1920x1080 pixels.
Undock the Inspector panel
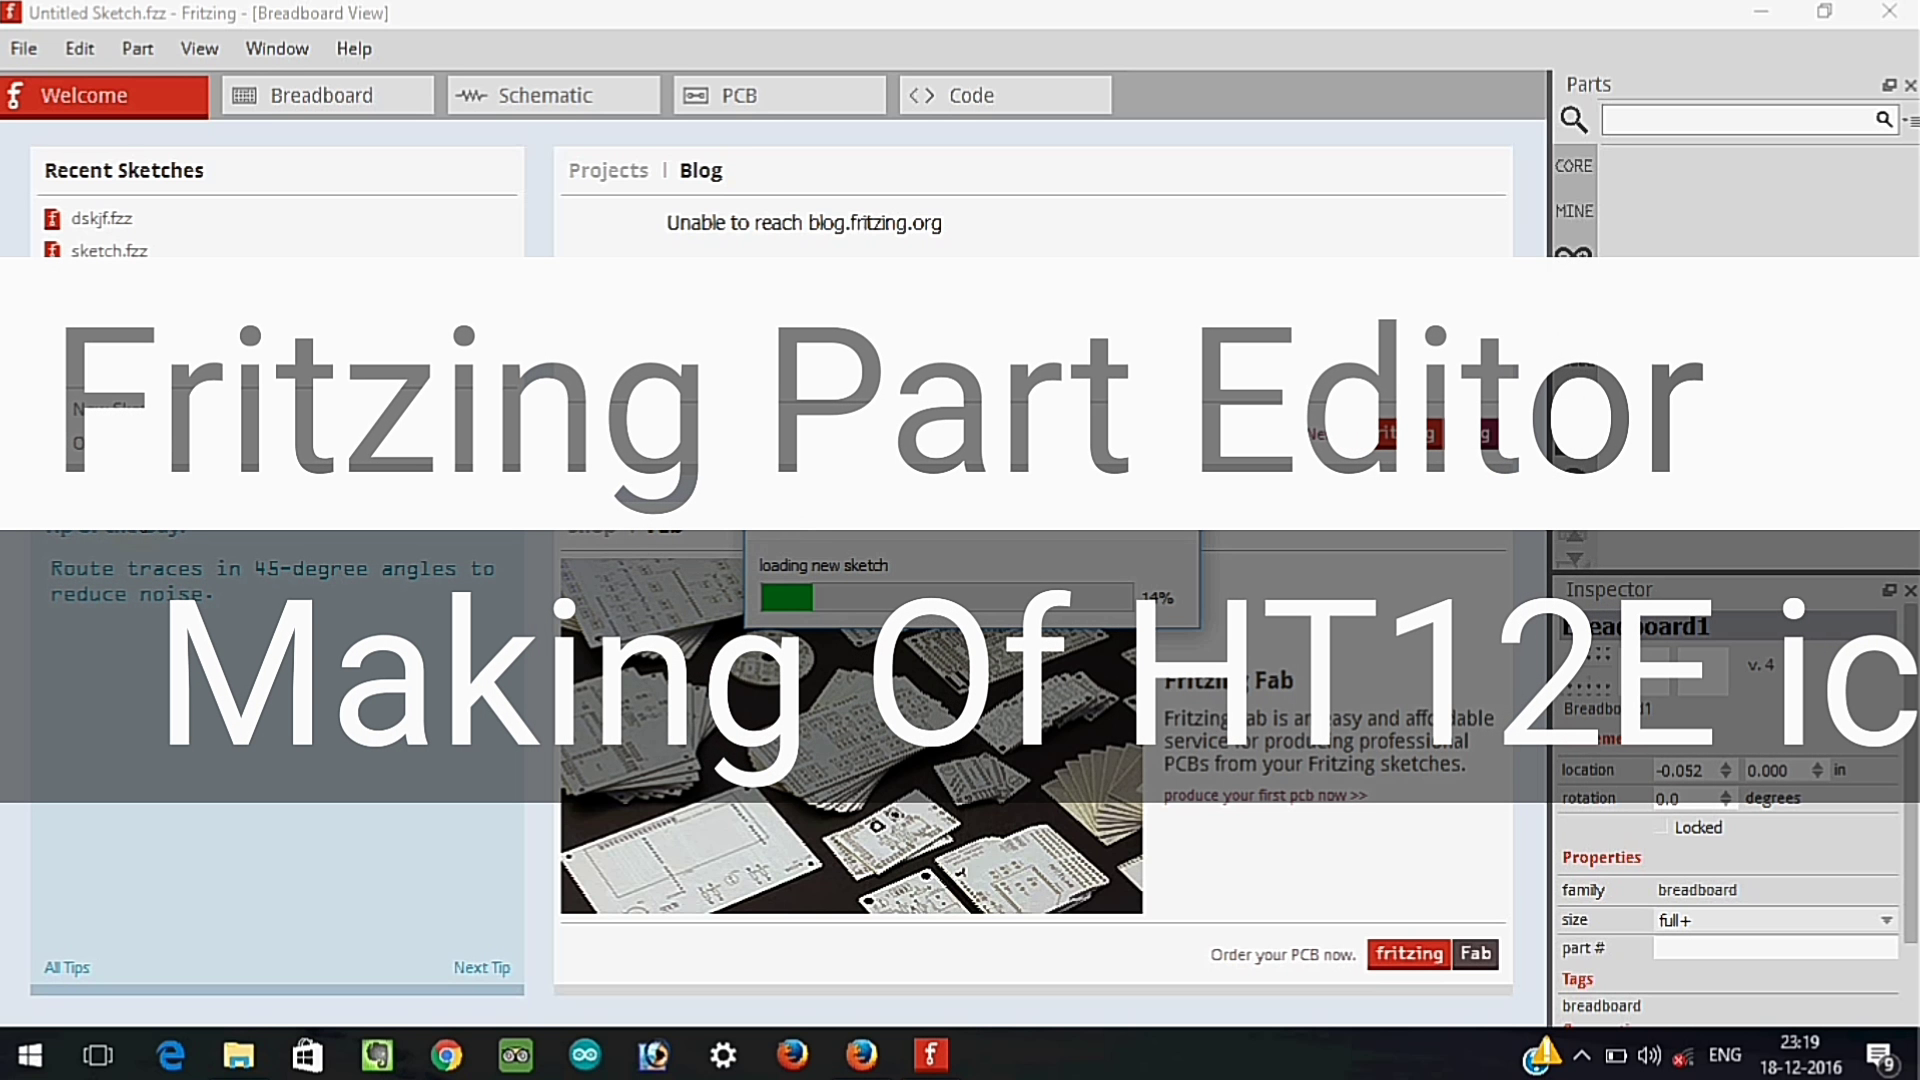[1889, 590]
